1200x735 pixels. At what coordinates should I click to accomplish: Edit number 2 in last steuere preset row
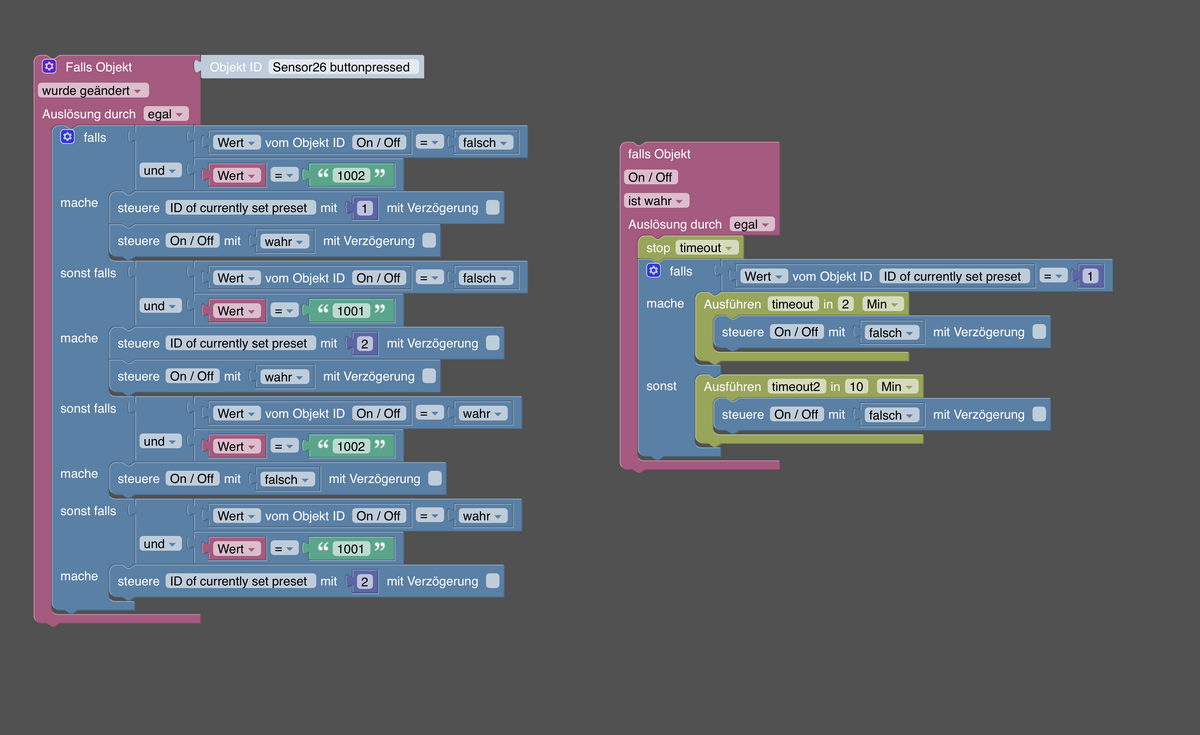[364, 581]
